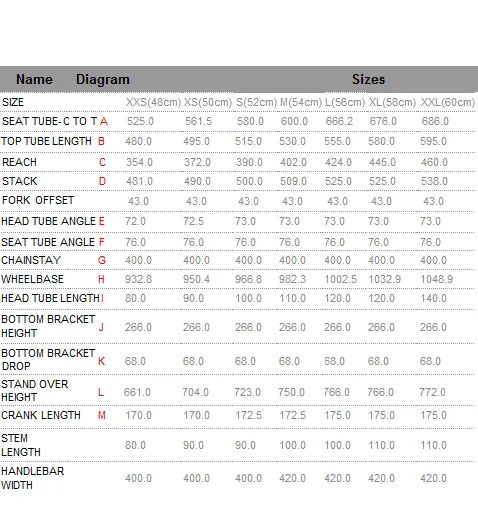Select the FORK OFFSET row label
Screen dimensions: 478x520
coord(38,200)
